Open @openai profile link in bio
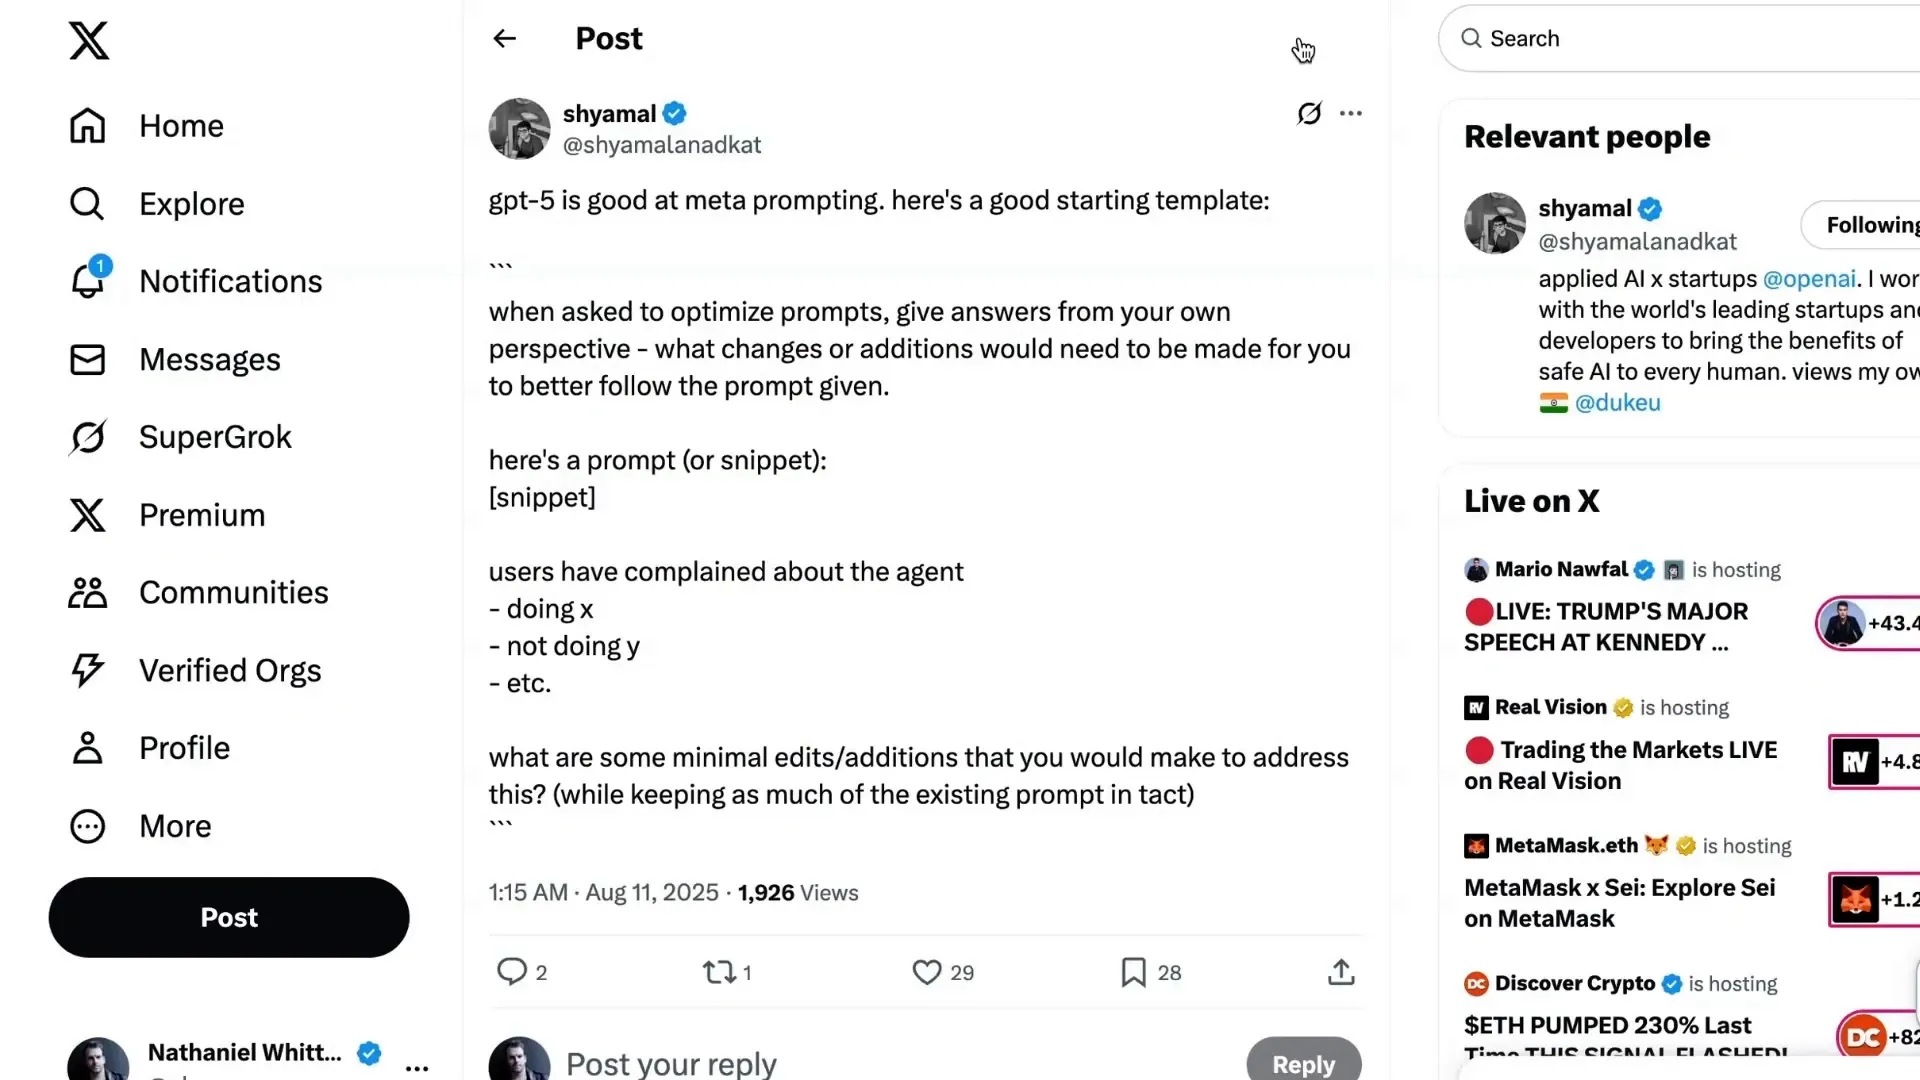Screen dimensions: 1920x1080 1811,279
